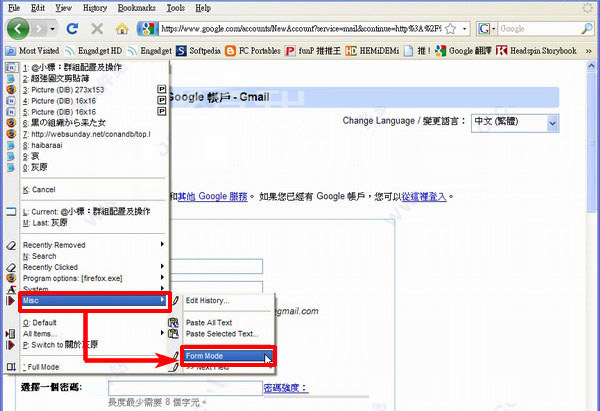Click Cancel in the clipboard menu
Viewport: 600px width, 411px height.
click(94, 189)
